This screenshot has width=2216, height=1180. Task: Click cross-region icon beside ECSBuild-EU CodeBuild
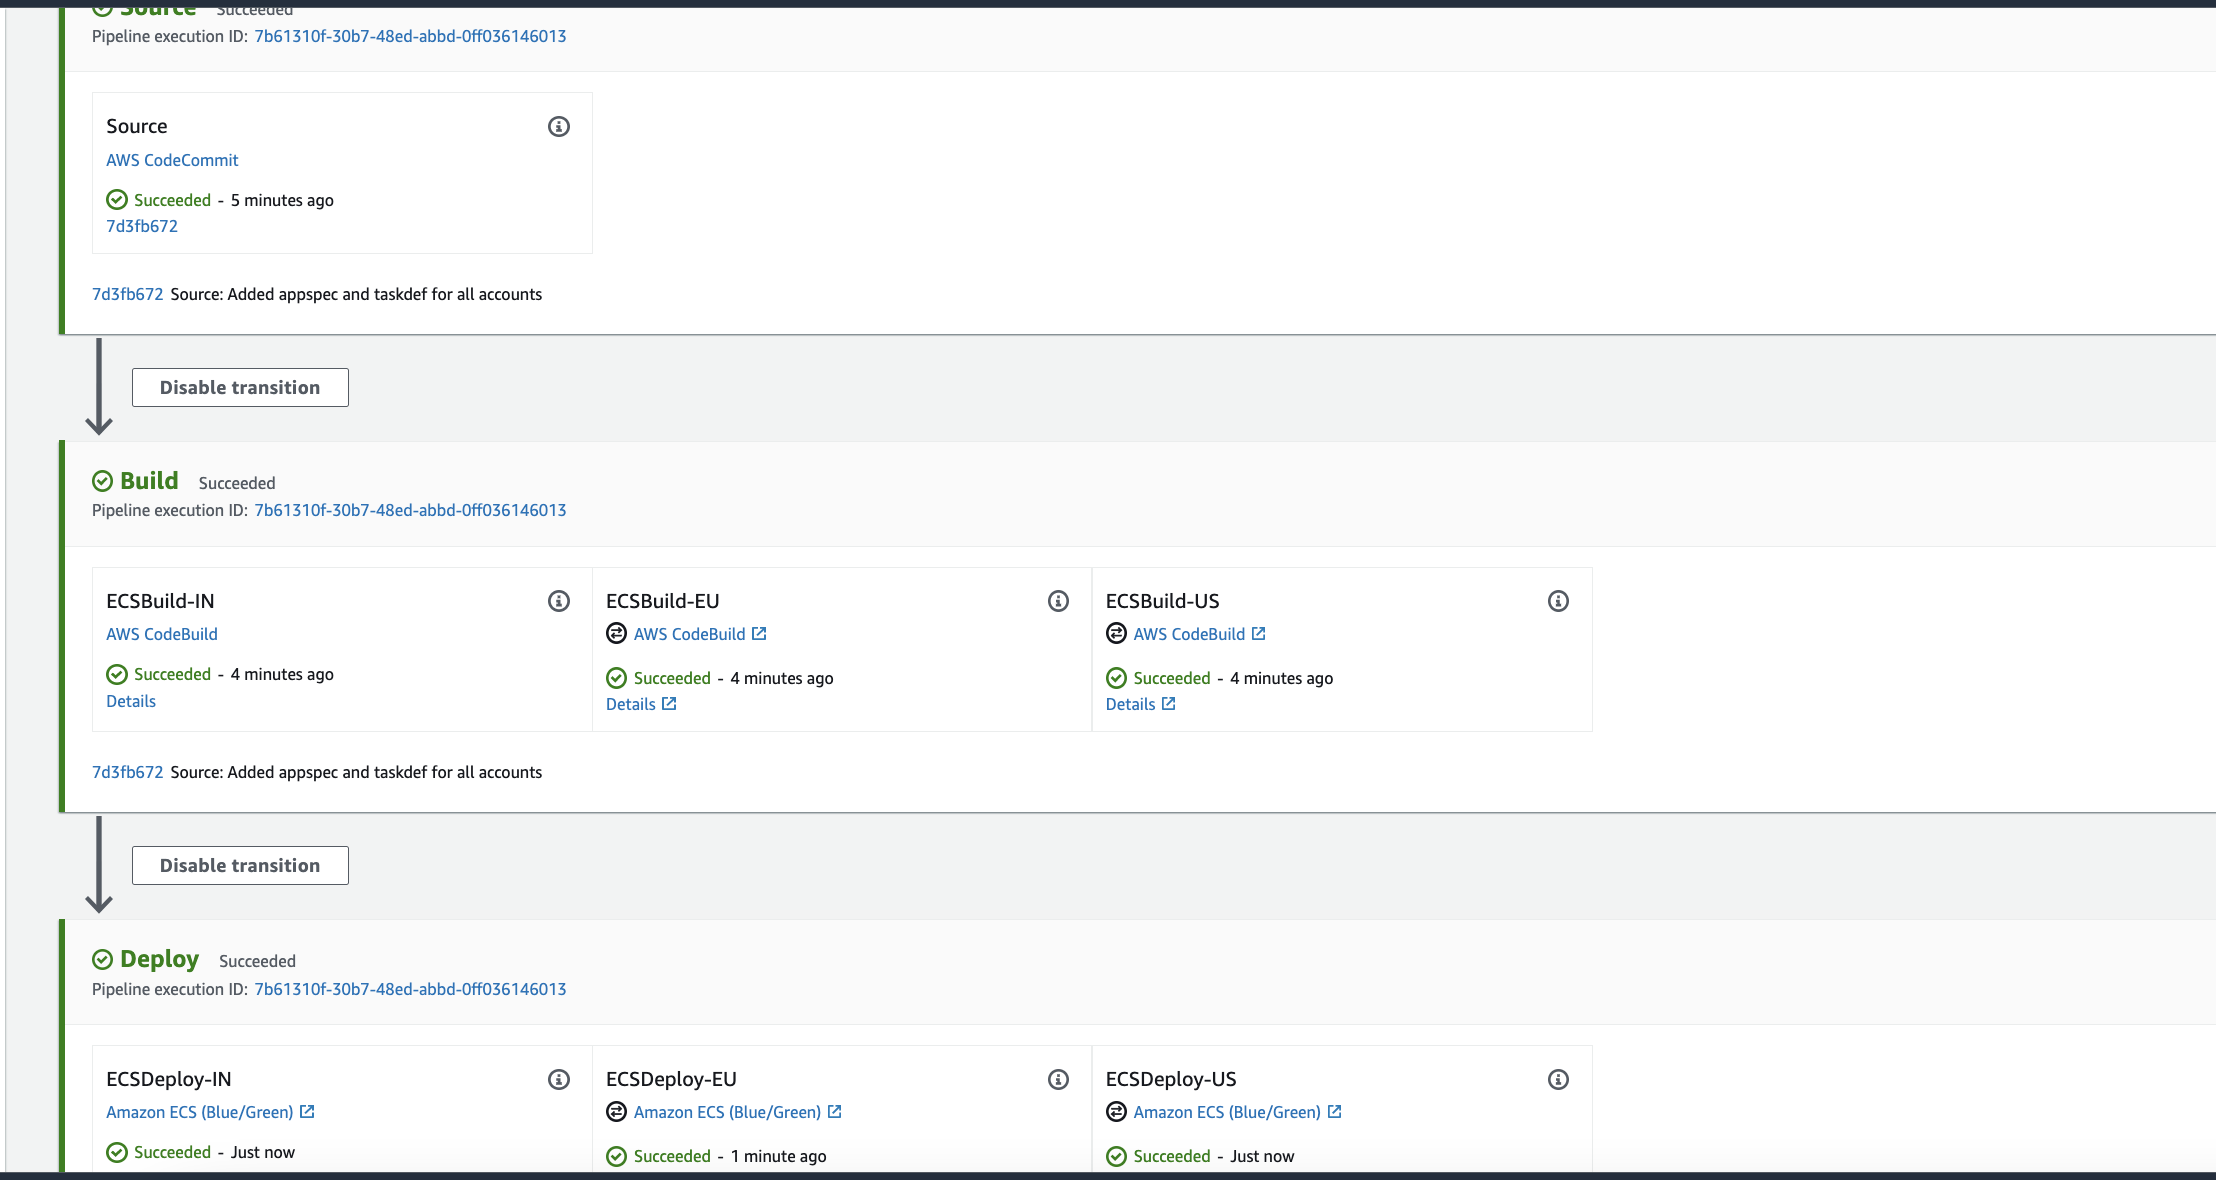[616, 634]
